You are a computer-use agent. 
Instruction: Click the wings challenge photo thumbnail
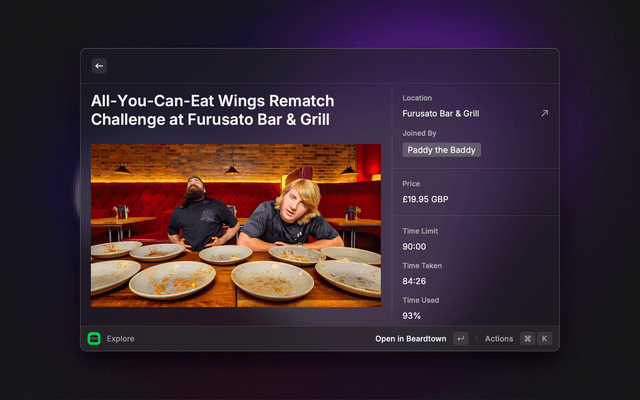click(x=236, y=225)
